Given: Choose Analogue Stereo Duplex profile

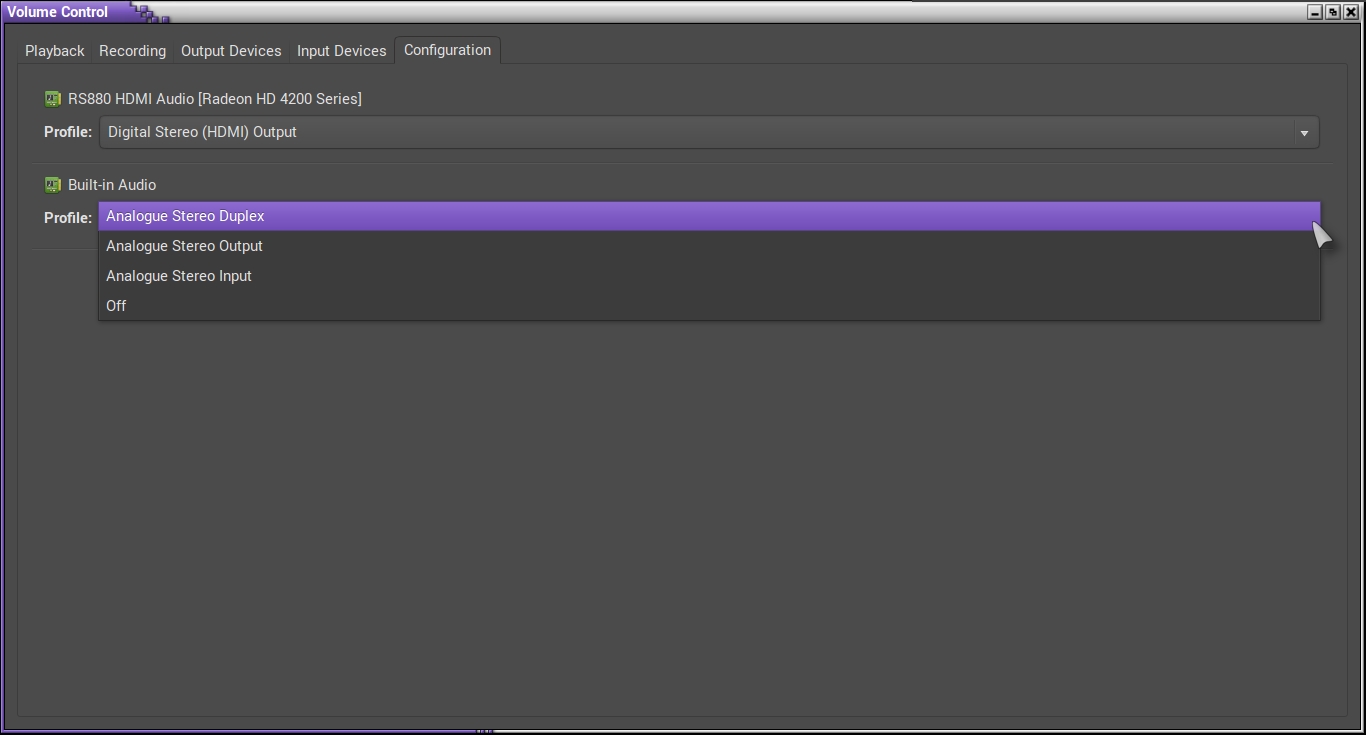Looking at the screenshot, I should pyautogui.click(x=185, y=216).
